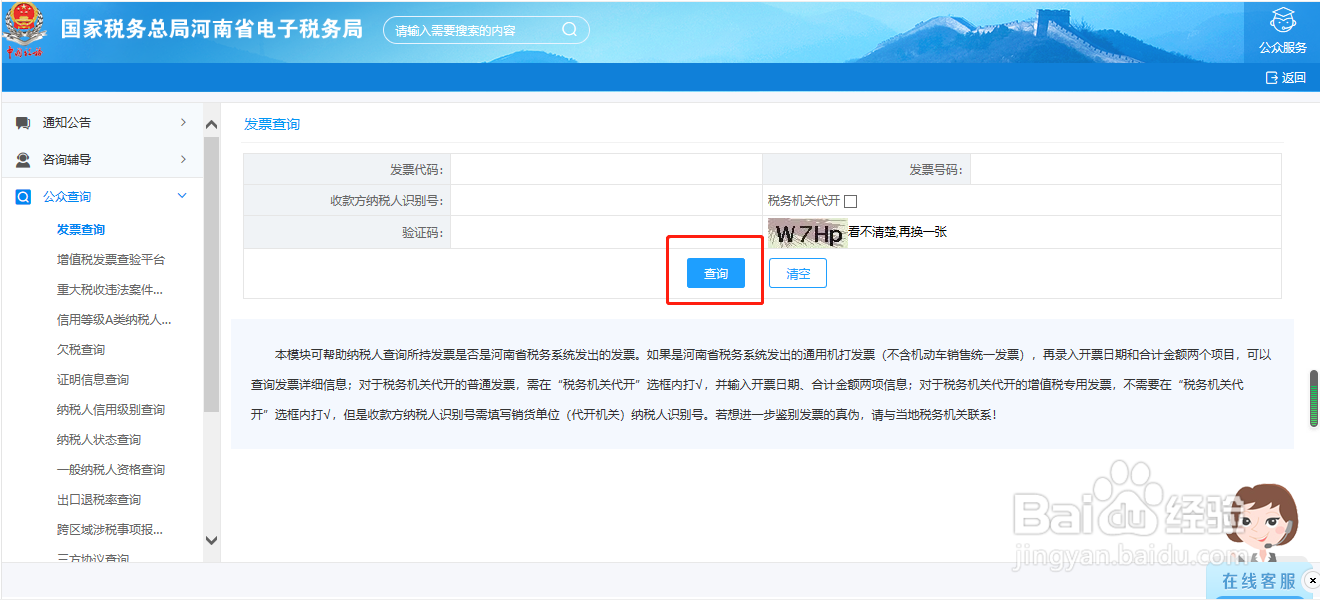
Task: Enable the 税务机关代开 checkbox
Action: [x=849, y=200]
